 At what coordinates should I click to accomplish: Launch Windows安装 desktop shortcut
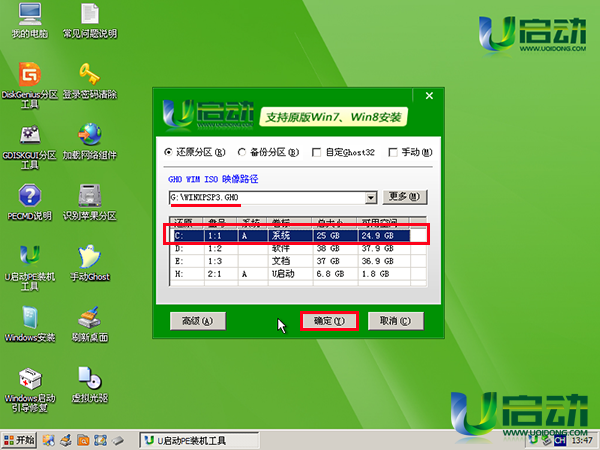31,320
